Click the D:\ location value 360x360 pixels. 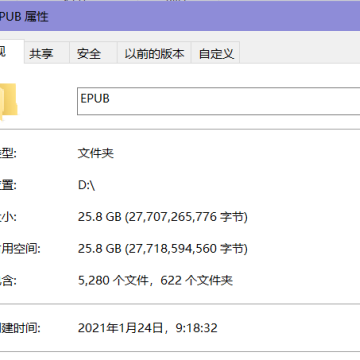click(x=87, y=185)
